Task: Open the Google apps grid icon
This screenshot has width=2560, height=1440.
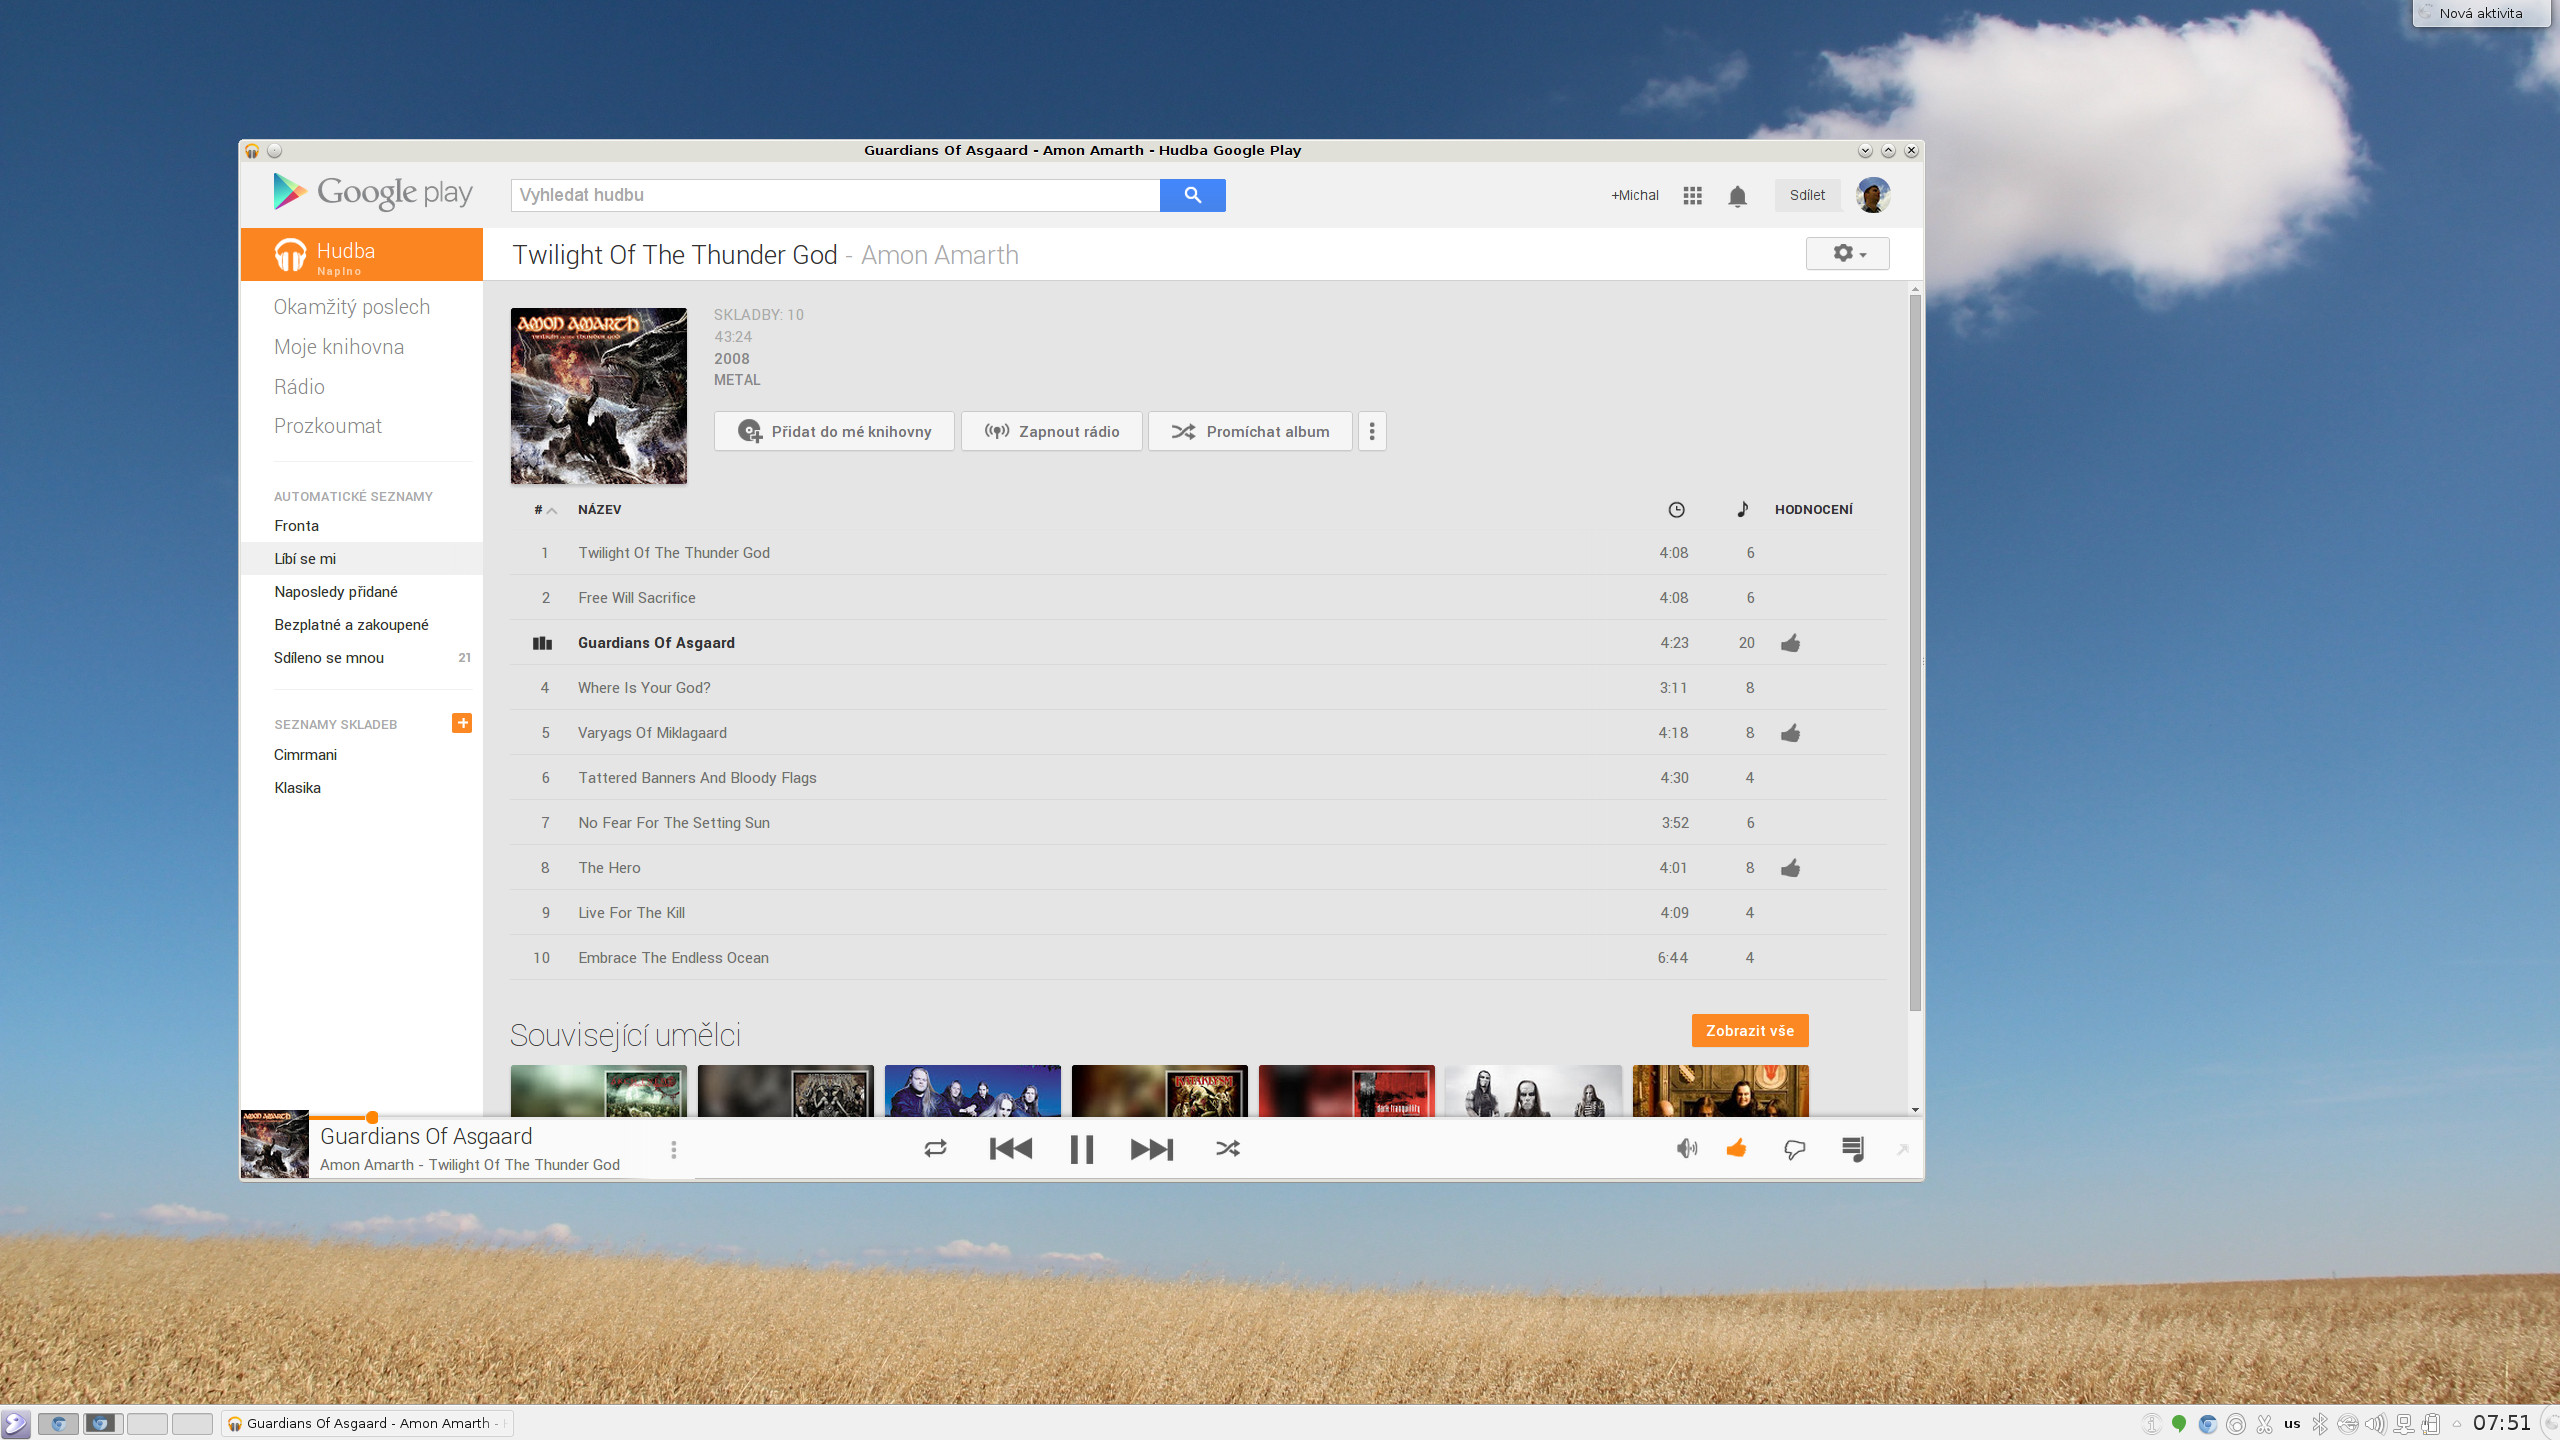Action: click(x=1692, y=196)
